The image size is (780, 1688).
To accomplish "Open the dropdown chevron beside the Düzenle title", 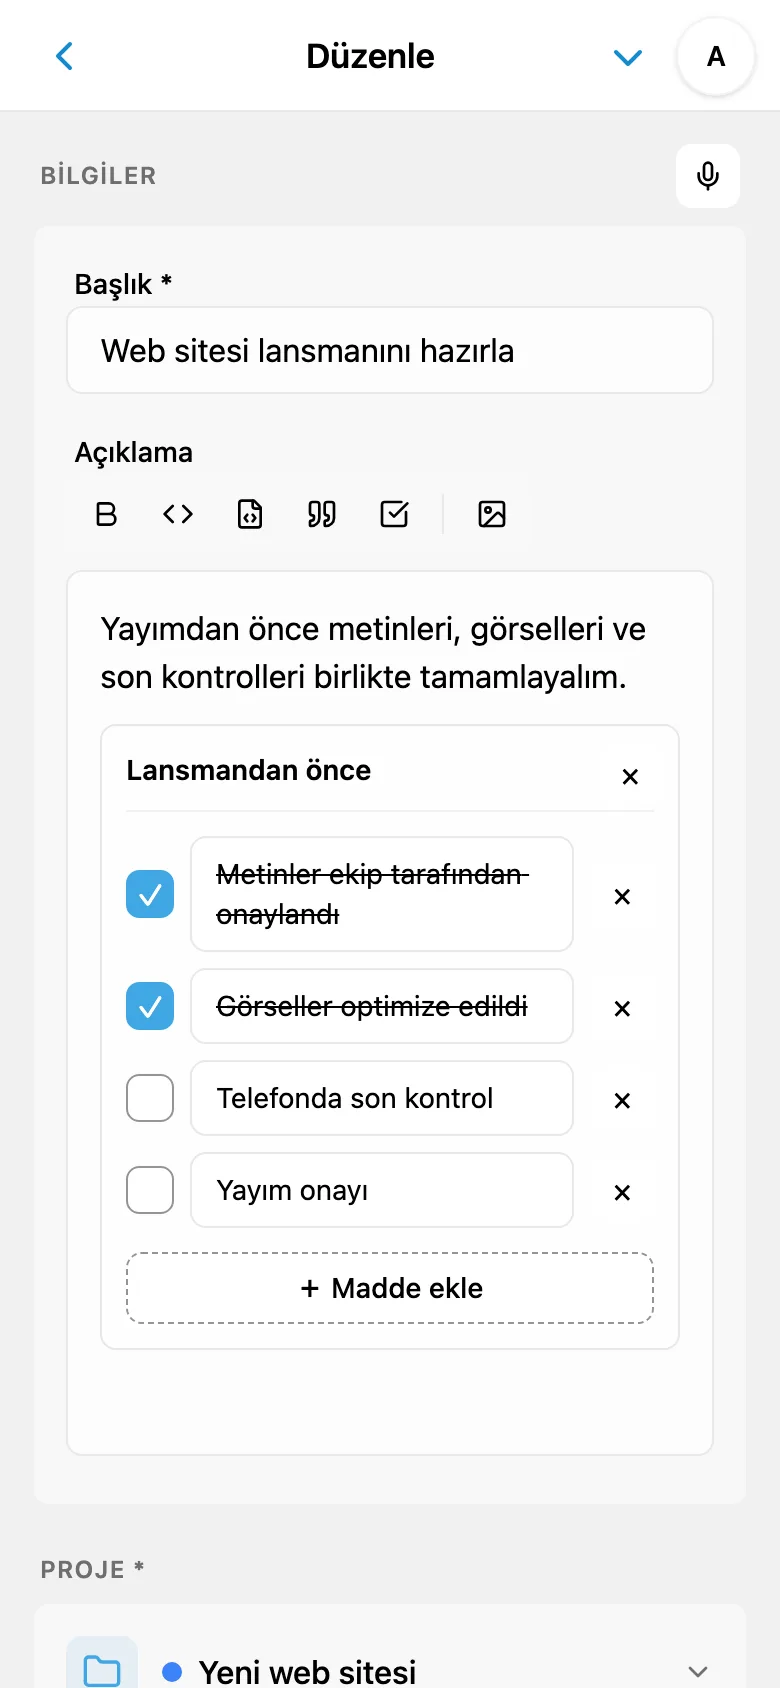I will 627,57.
